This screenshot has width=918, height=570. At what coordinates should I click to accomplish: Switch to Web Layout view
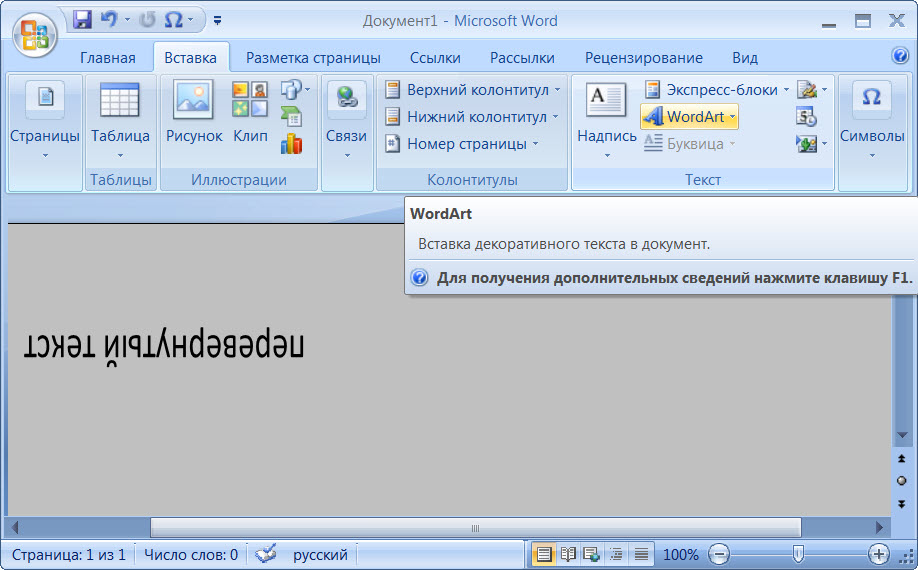(x=592, y=554)
